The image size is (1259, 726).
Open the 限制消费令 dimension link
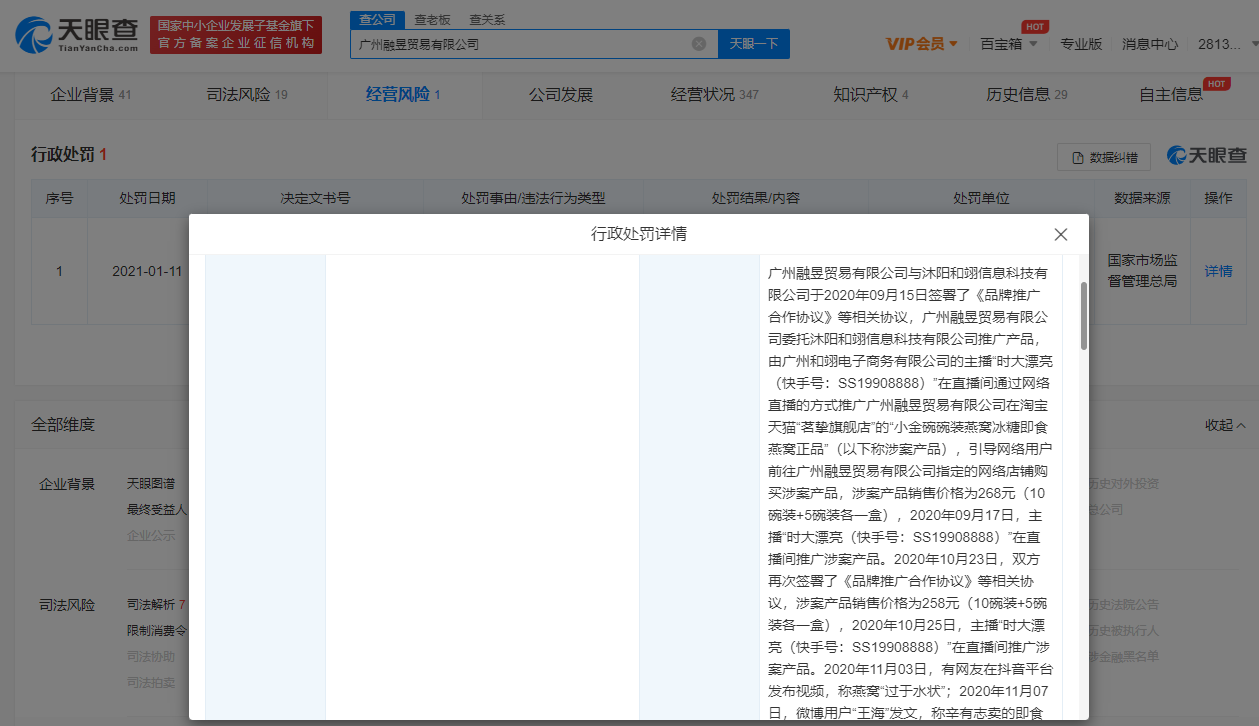click(x=157, y=630)
